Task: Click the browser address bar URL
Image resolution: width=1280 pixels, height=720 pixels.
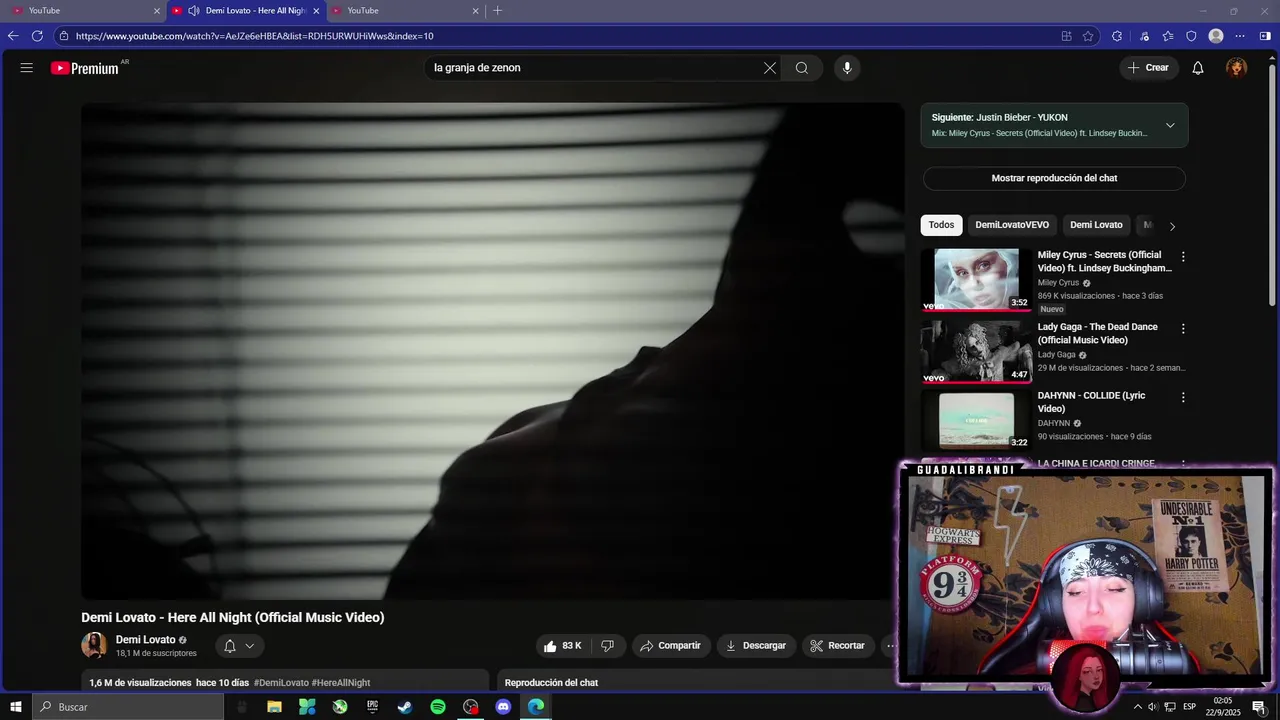Action: click(254, 36)
